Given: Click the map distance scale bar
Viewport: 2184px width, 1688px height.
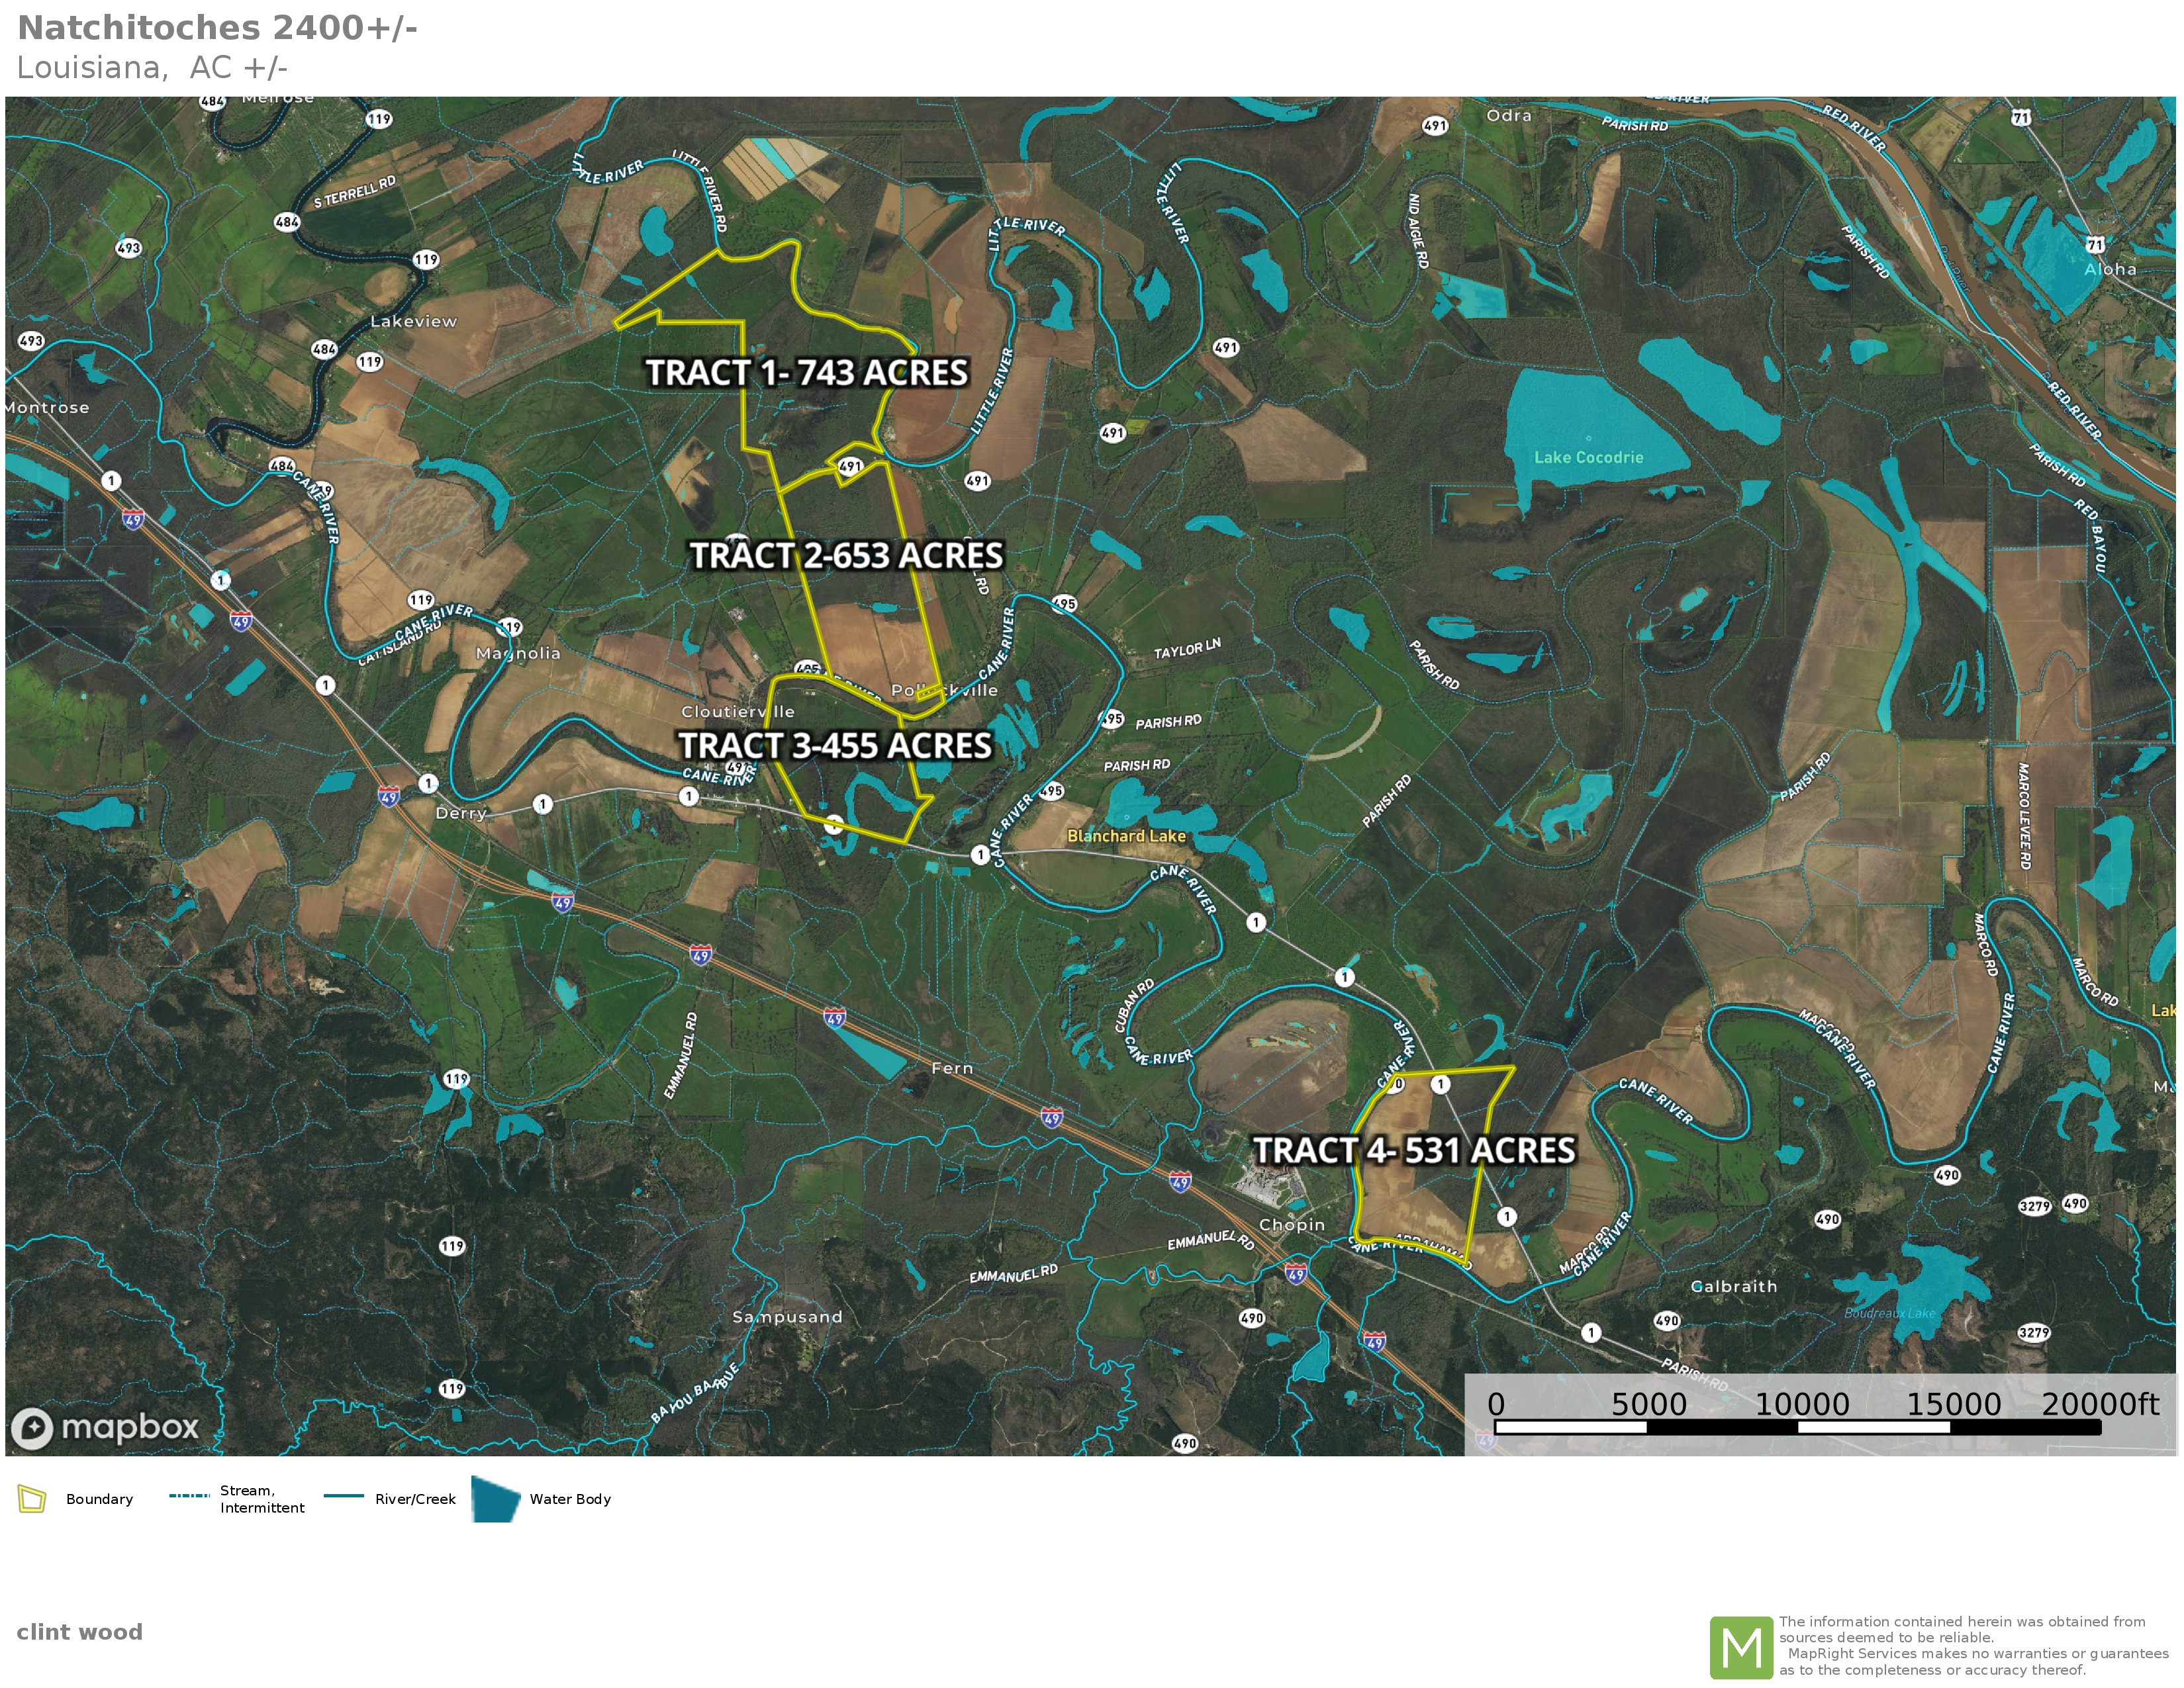Looking at the screenshot, I should [x=1797, y=1427].
